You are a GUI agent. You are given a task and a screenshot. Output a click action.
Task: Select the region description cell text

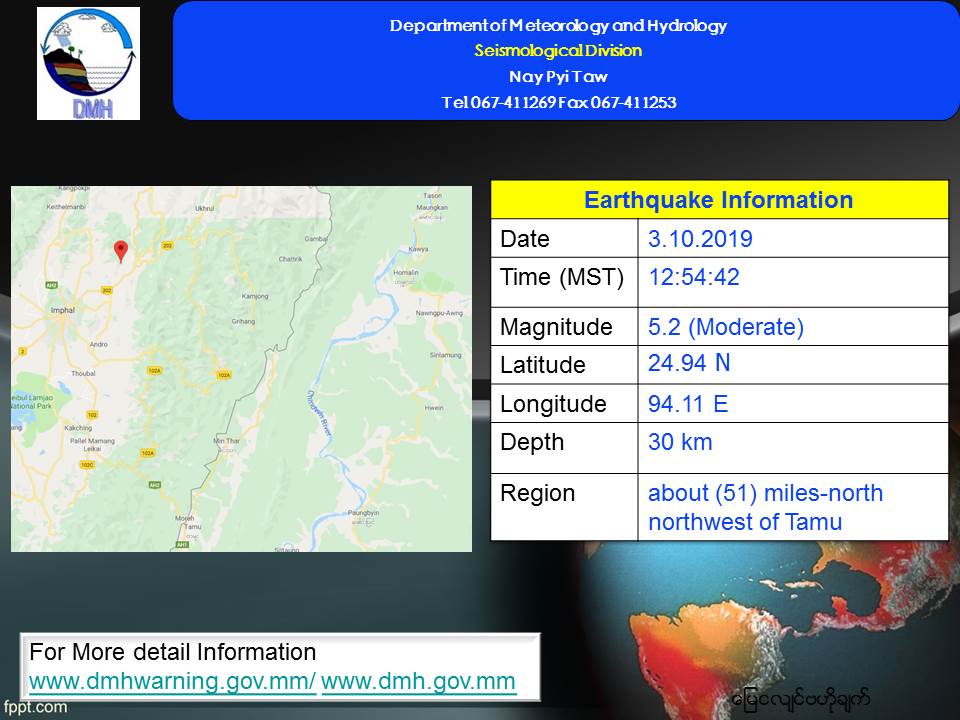pyautogui.click(x=765, y=507)
